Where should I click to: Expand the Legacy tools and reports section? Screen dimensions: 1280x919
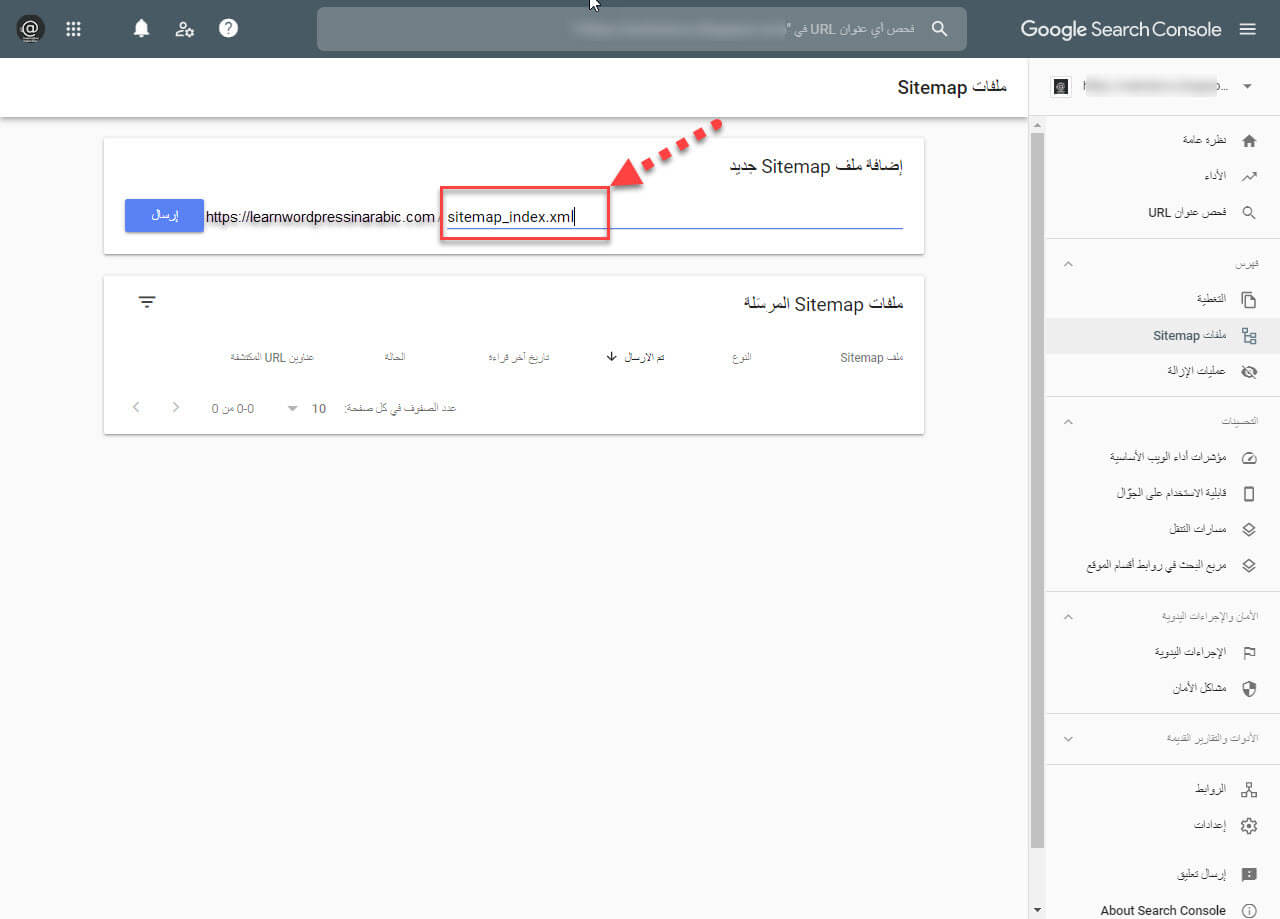tap(1068, 739)
